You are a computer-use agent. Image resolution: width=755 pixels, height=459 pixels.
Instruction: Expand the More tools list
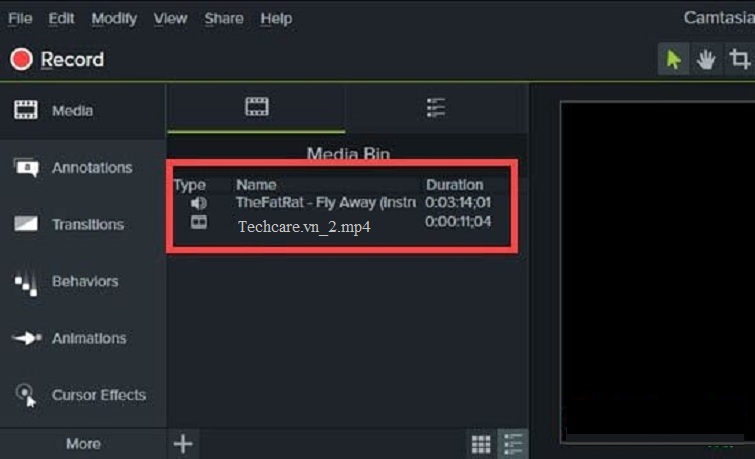click(83, 444)
